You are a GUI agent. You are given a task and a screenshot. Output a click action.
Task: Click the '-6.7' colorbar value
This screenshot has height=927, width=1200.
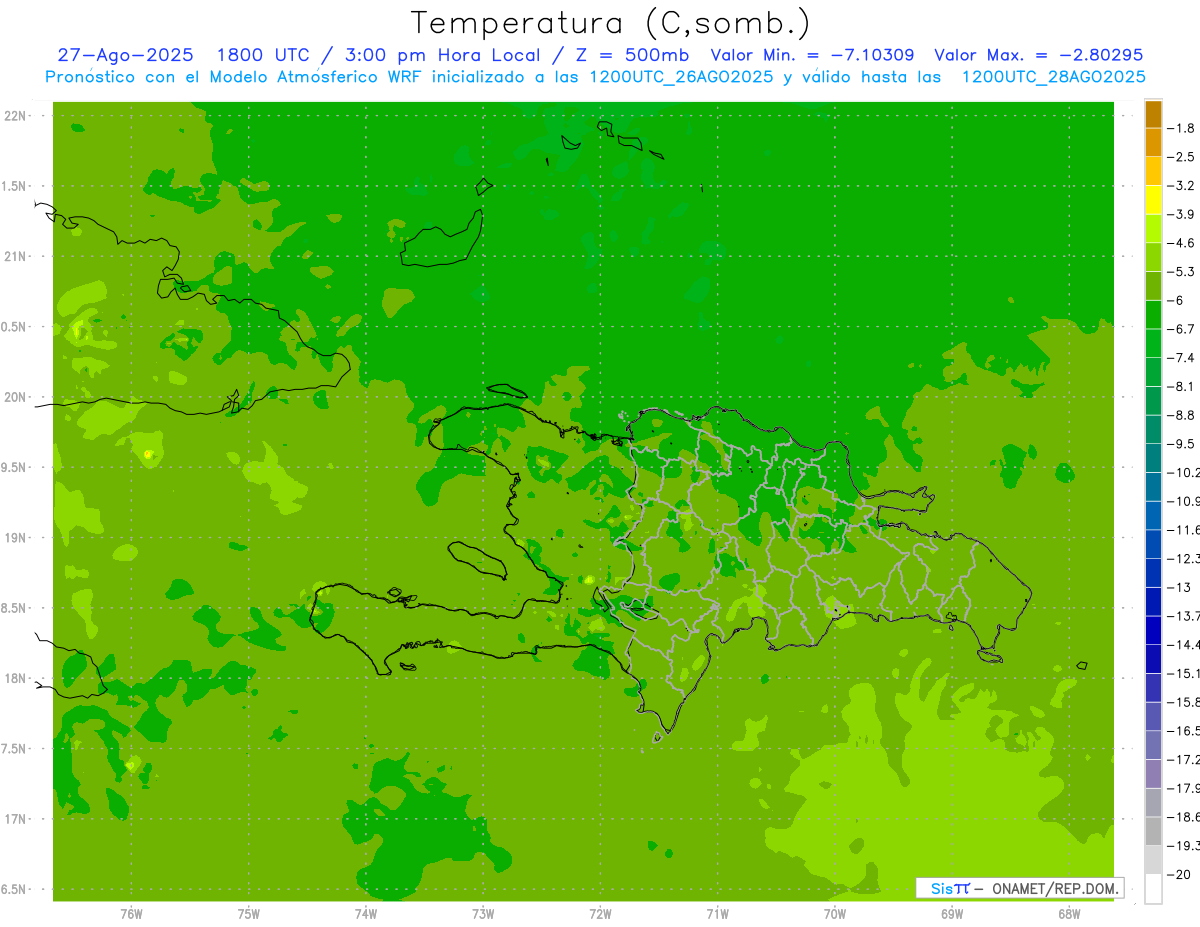[1181, 329]
